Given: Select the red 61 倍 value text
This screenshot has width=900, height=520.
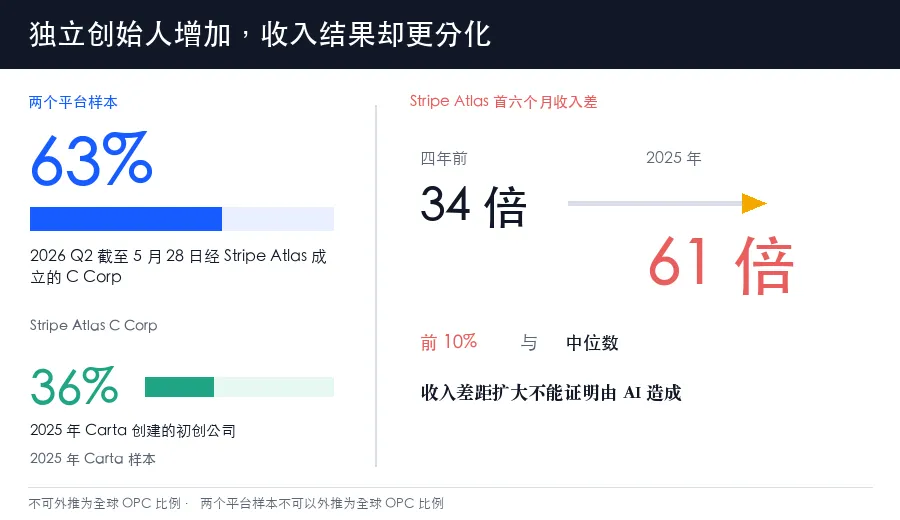Looking at the screenshot, I should tap(721, 264).
